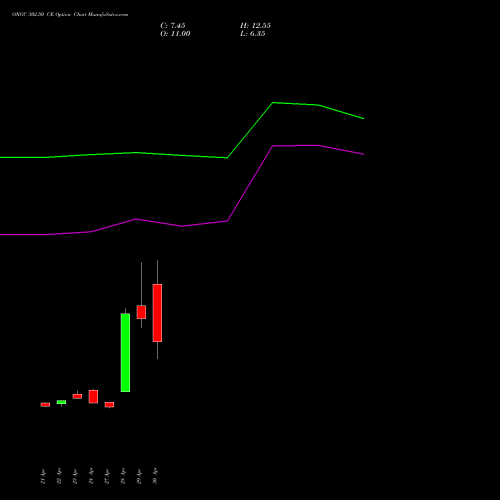Select the large red candle for 30 Apr

(157, 313)
